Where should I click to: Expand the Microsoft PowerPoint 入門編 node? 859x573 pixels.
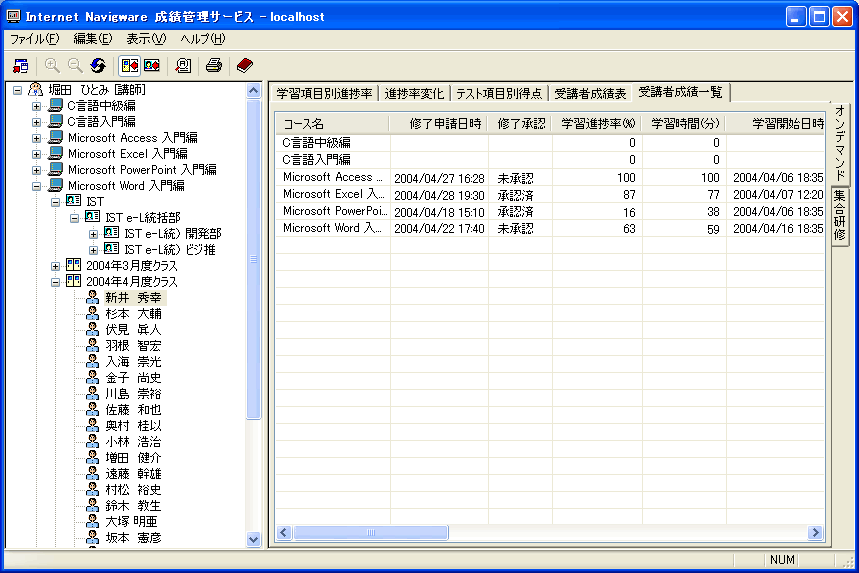point(36,170)
